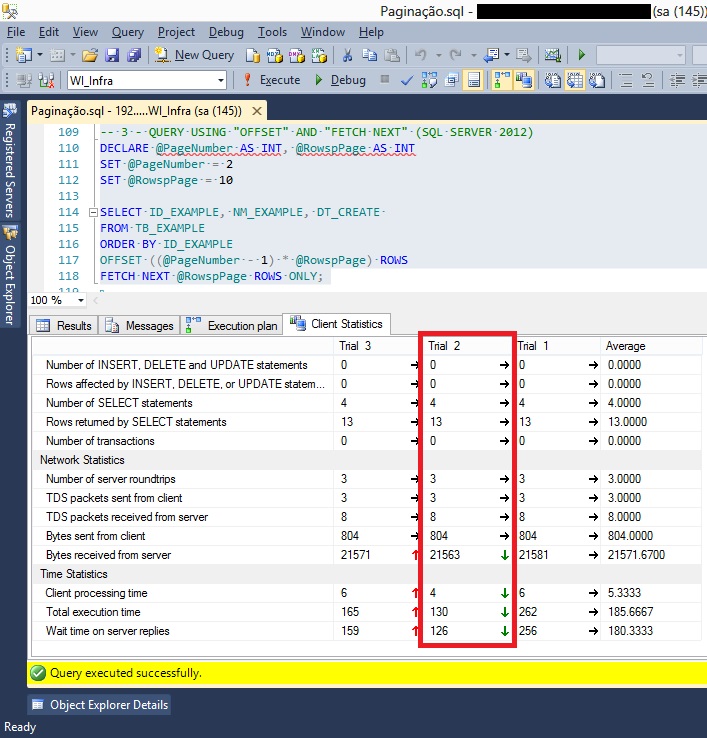Close the Paginação.sql document tab
Viewport: 707px width, 738px height.
pos(257,111)
